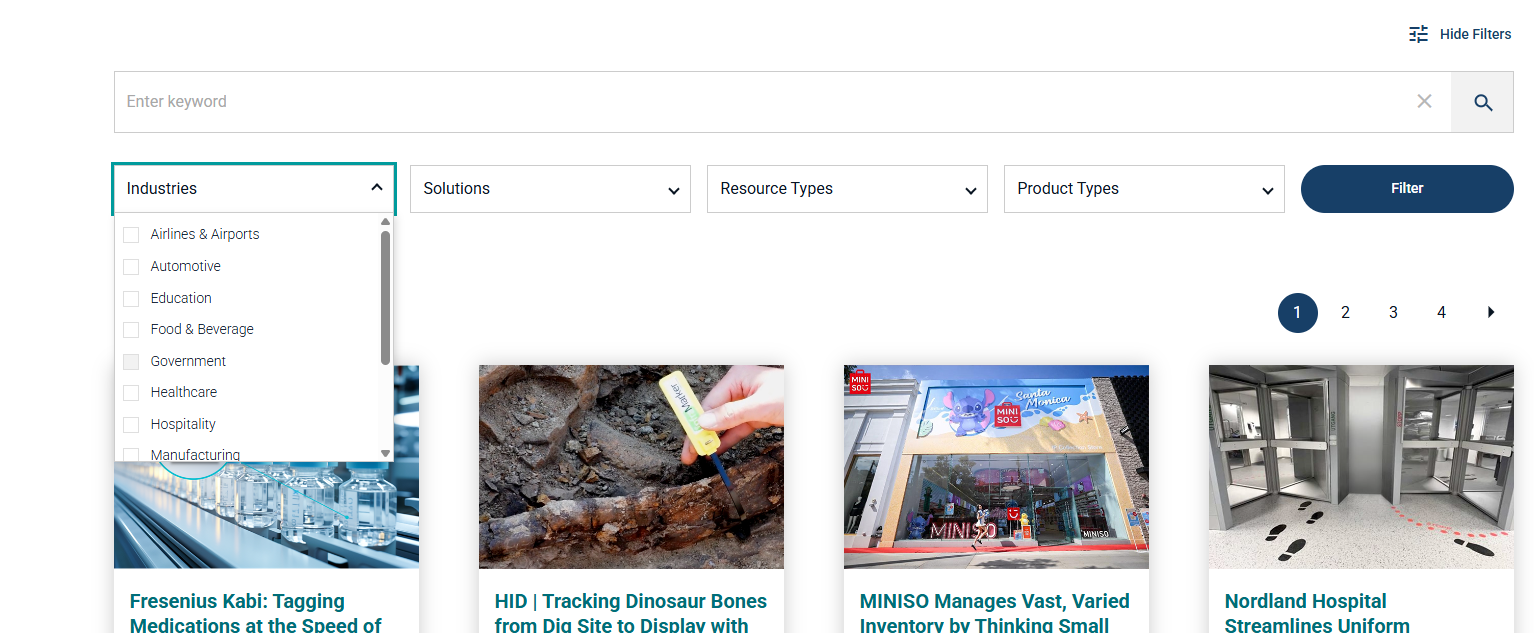
Task: Select the Education checkbox
Action: tap(131, 299)
